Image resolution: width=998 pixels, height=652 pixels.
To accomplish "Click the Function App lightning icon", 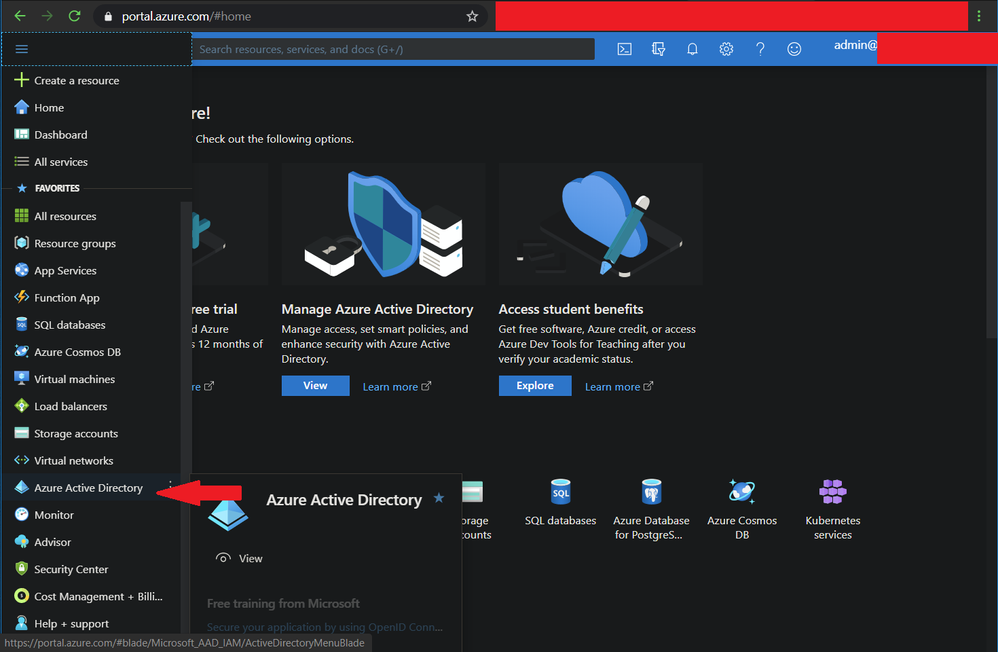I will [22, 297].
